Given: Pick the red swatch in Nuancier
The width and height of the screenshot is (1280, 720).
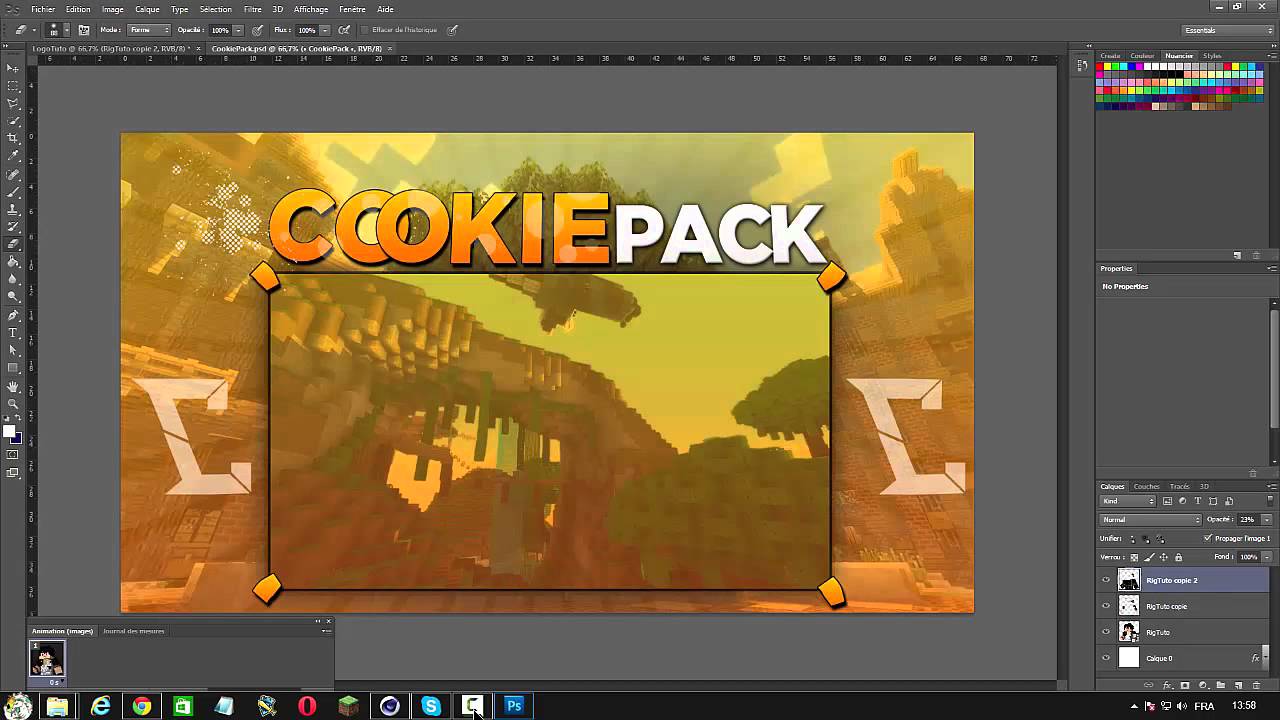Looking at the screenshot, I should tap(1100, 67).
